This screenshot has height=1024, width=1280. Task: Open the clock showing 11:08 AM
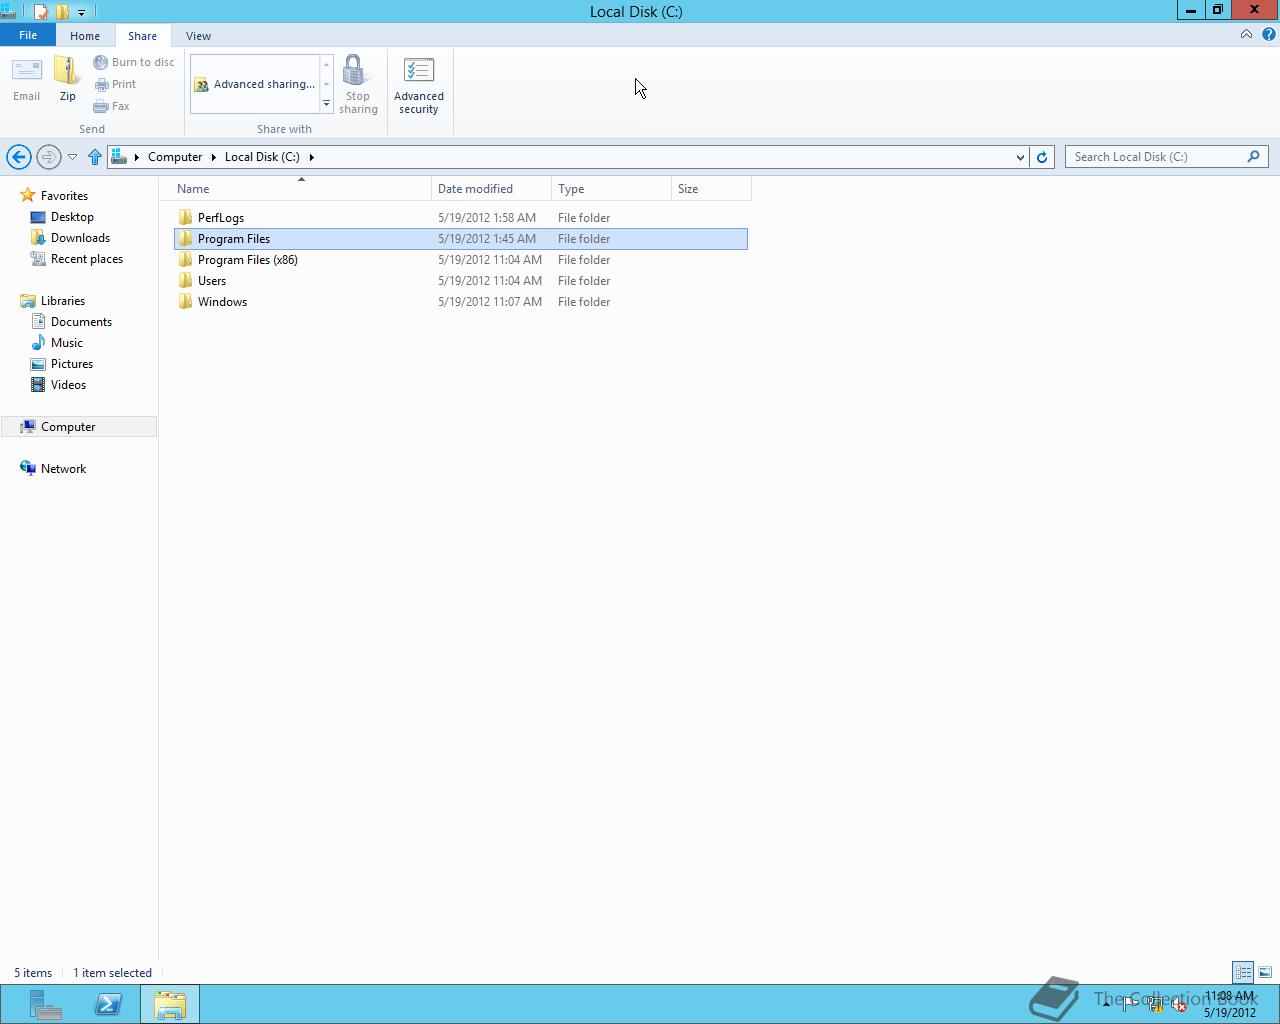pyautogui.click(x=1229, y=996)
